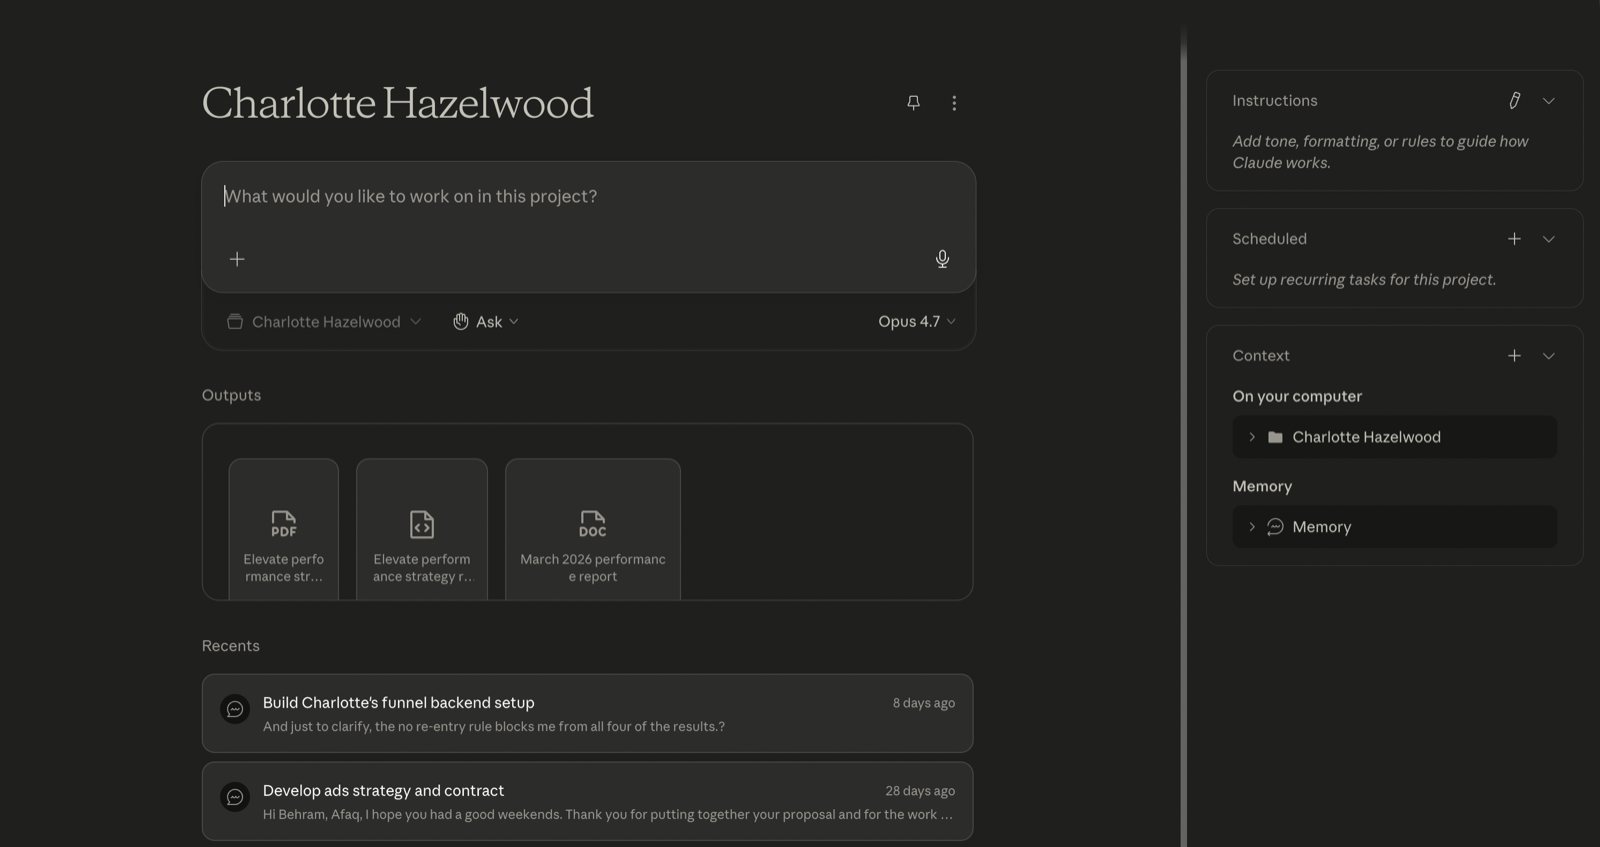Screen dimensions: 1600x847
Task: Collapse the Scheduled panel
Action: coord(1548,239)
